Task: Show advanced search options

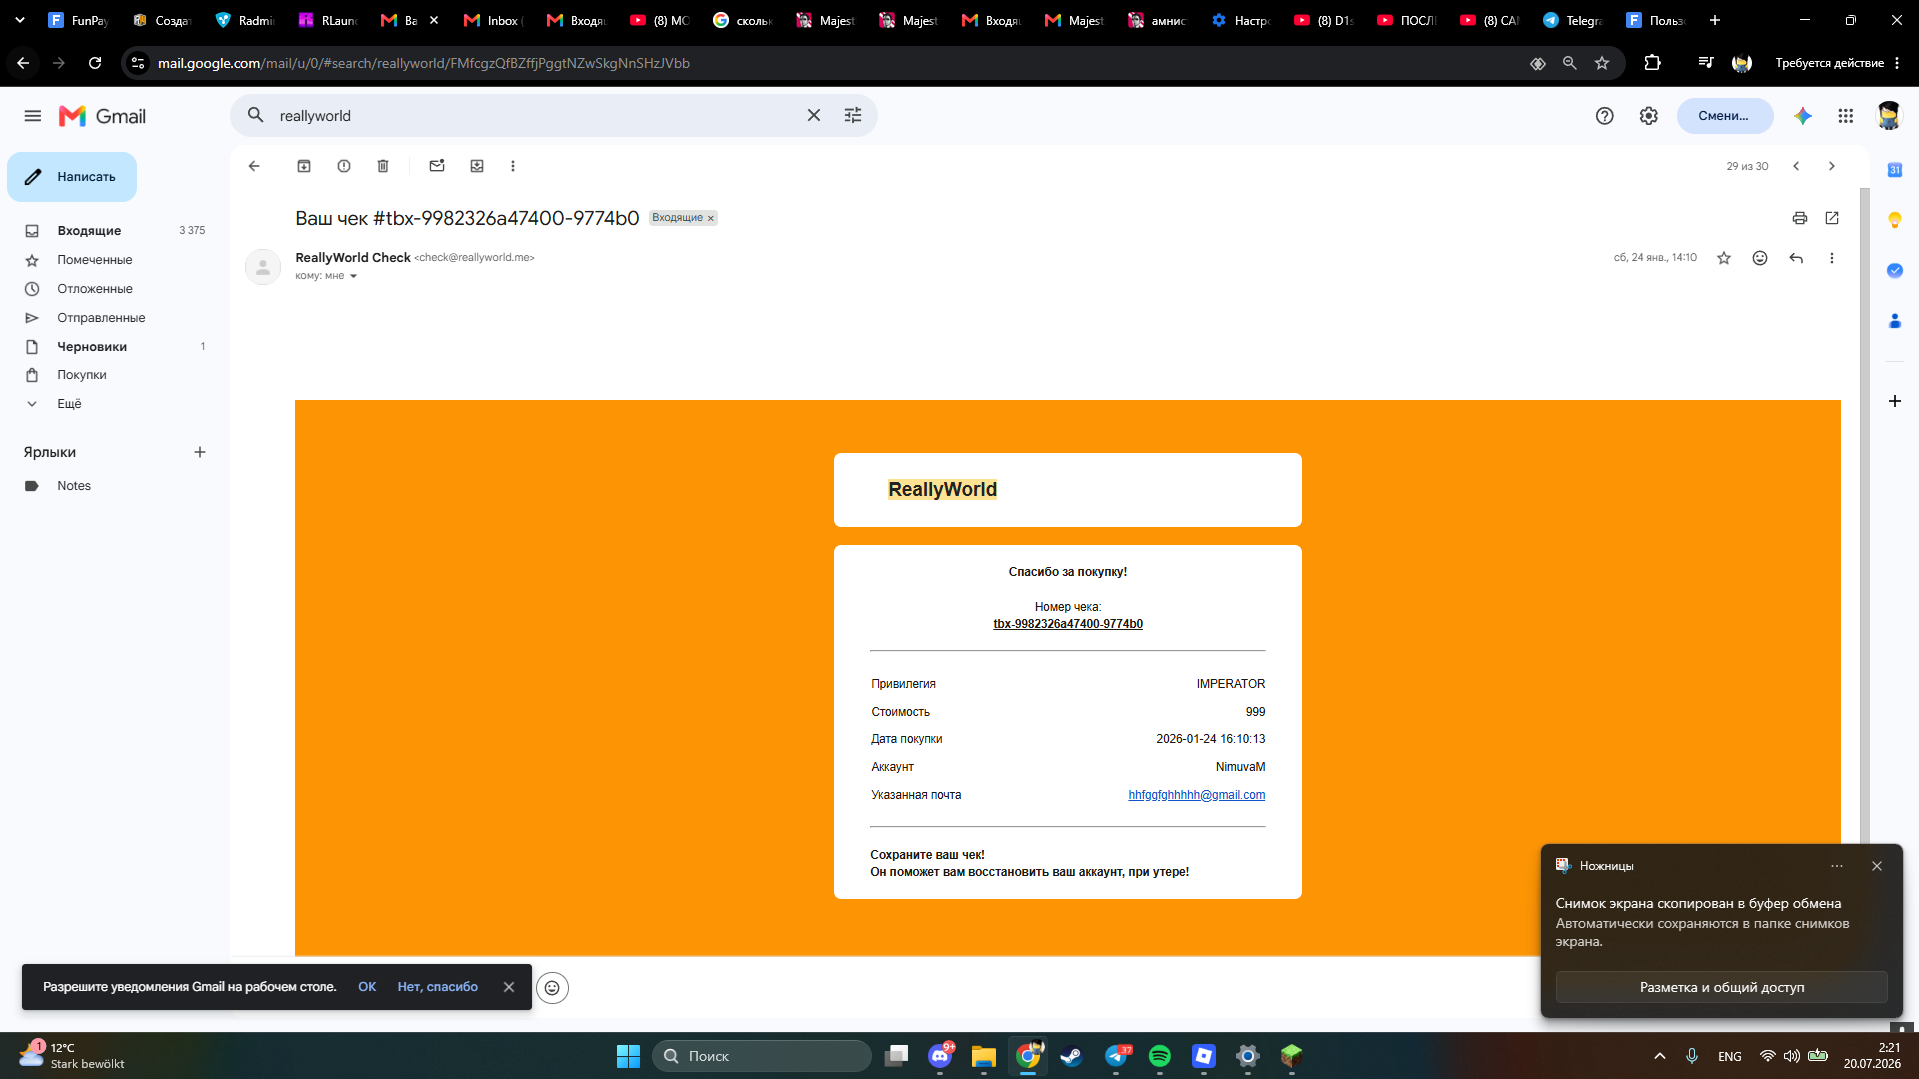Action: (853, 116)
